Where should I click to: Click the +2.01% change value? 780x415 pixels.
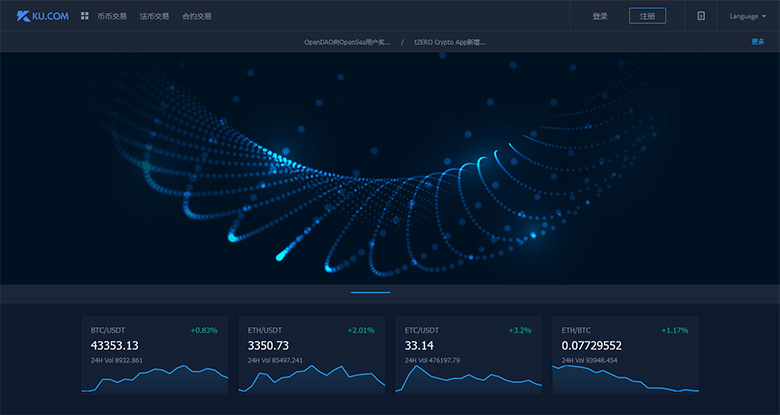(x=361, y=330)
